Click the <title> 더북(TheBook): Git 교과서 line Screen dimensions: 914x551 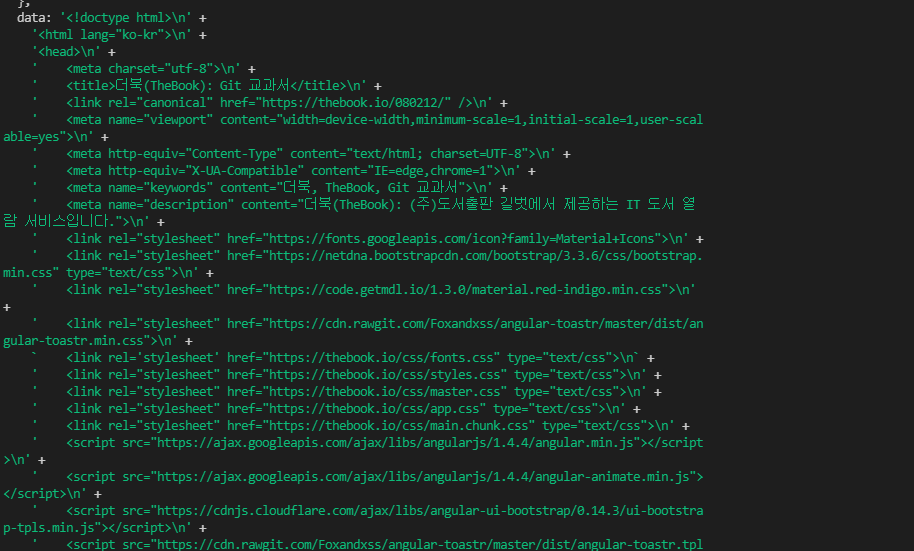(207, 86)
